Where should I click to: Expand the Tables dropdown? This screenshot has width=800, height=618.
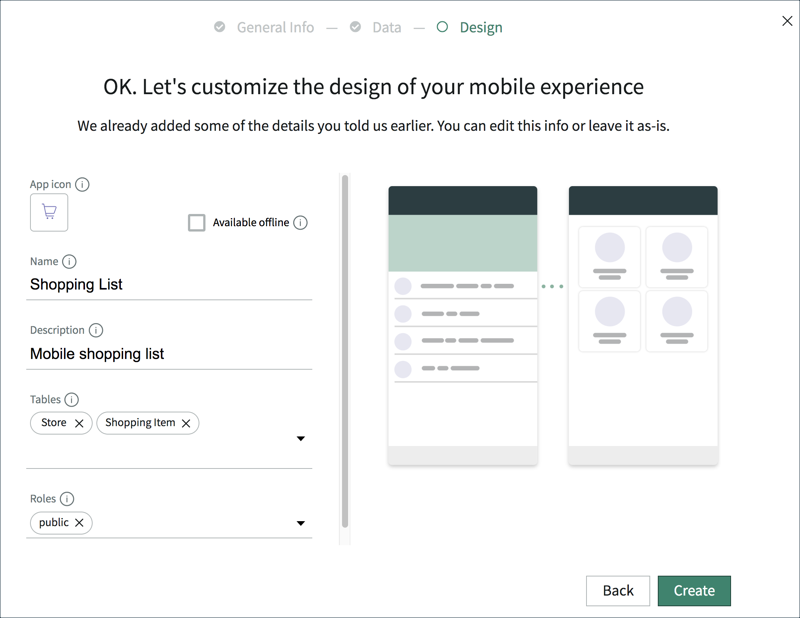tap(300, 438)
